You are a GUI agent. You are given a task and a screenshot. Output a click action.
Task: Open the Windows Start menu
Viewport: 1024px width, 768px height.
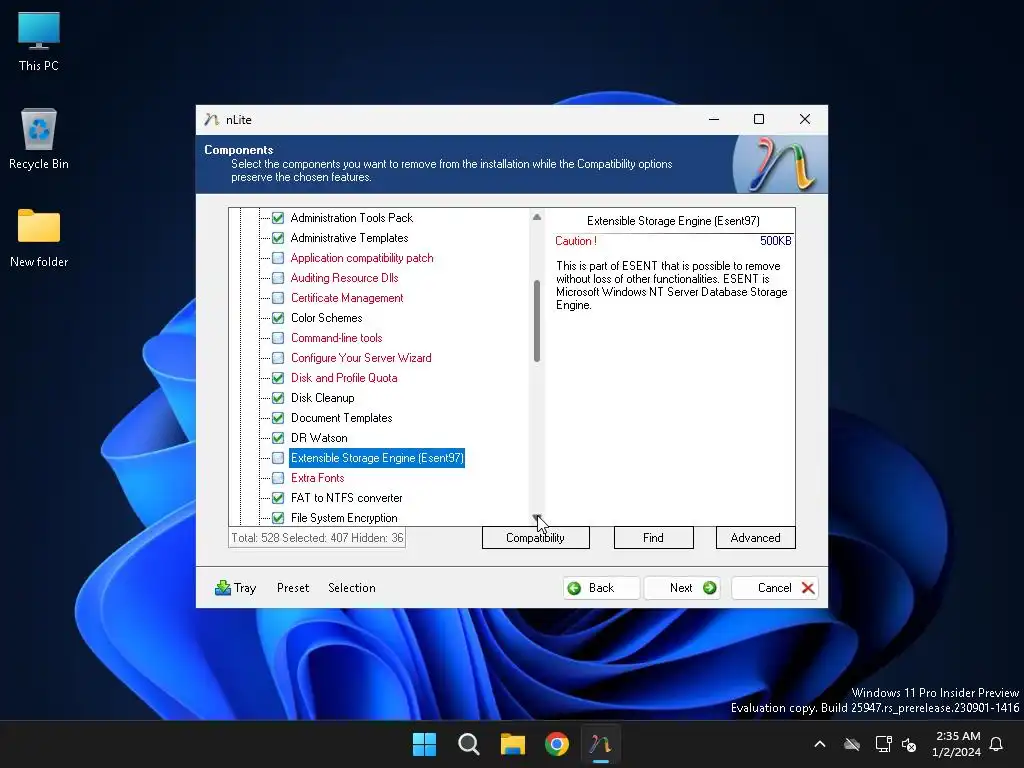[x=424, y=744]
